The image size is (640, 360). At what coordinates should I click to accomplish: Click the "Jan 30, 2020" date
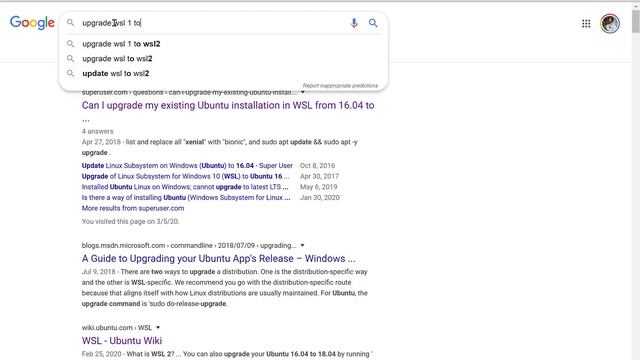tap(320, 198)
